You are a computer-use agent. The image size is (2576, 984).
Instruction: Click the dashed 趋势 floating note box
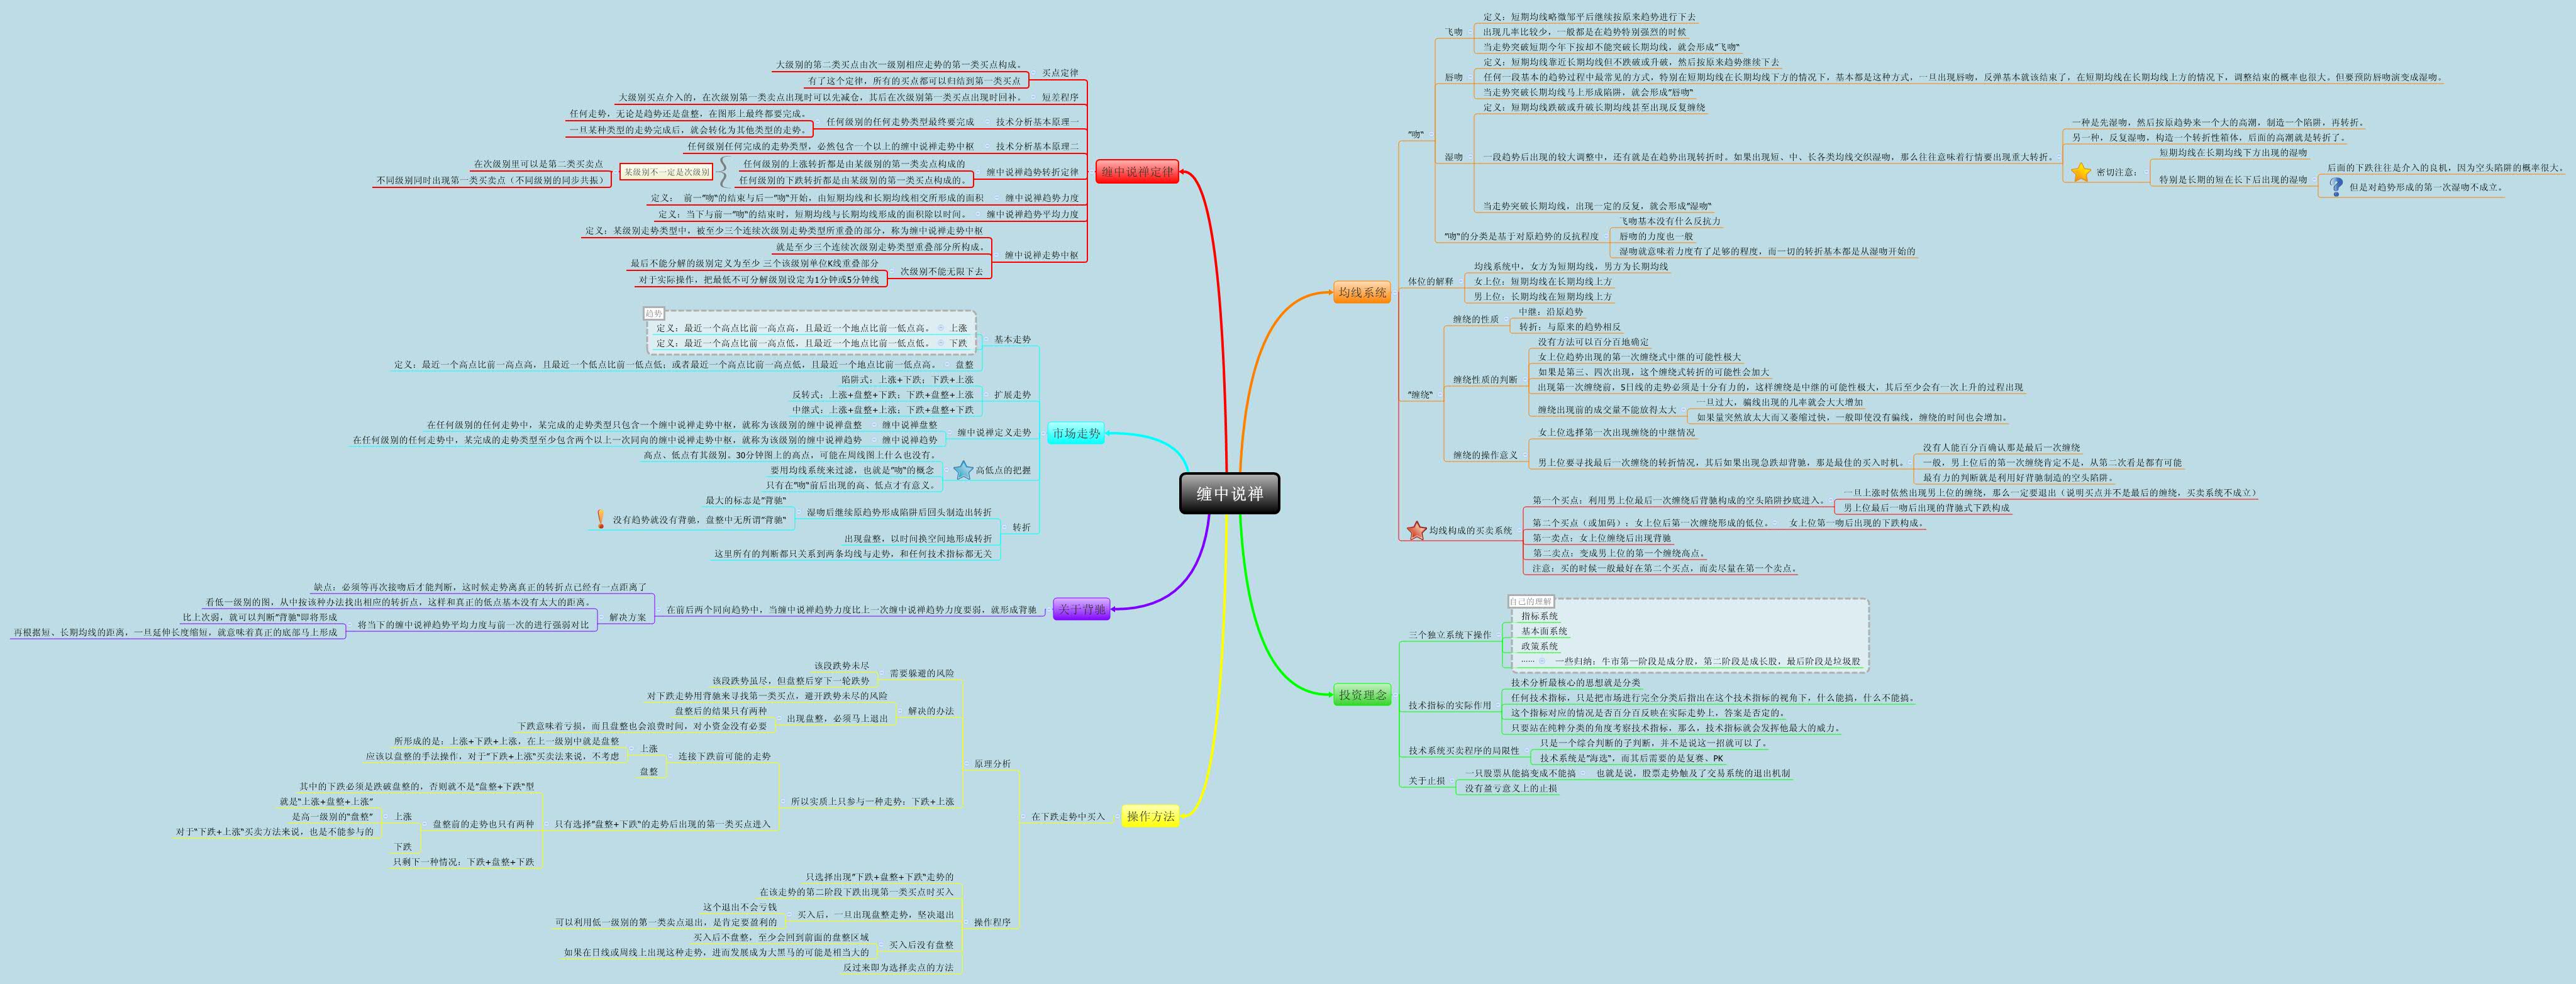655,313
